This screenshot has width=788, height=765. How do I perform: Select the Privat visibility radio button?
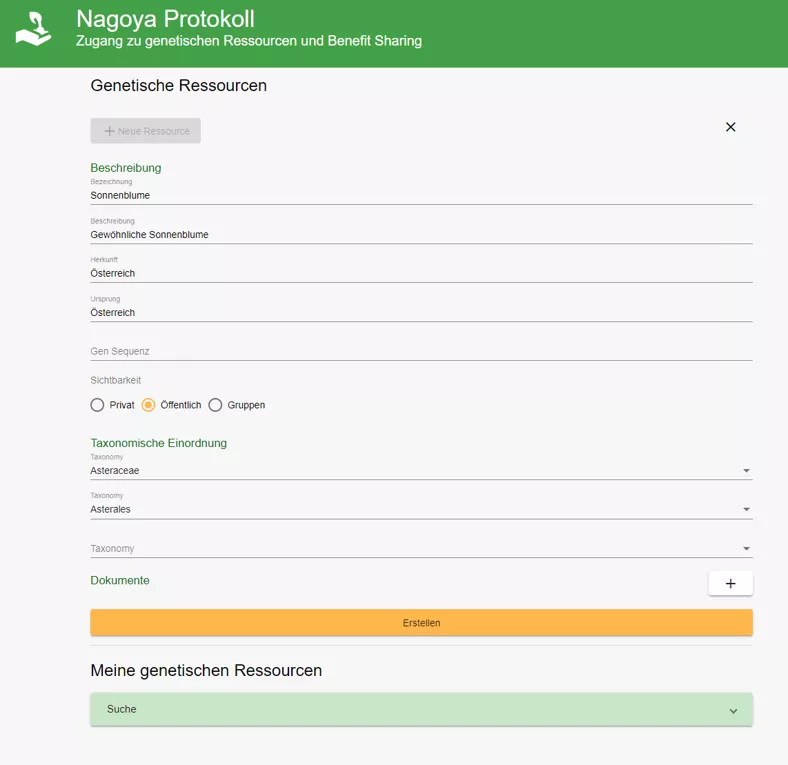[x=97, y=405]
